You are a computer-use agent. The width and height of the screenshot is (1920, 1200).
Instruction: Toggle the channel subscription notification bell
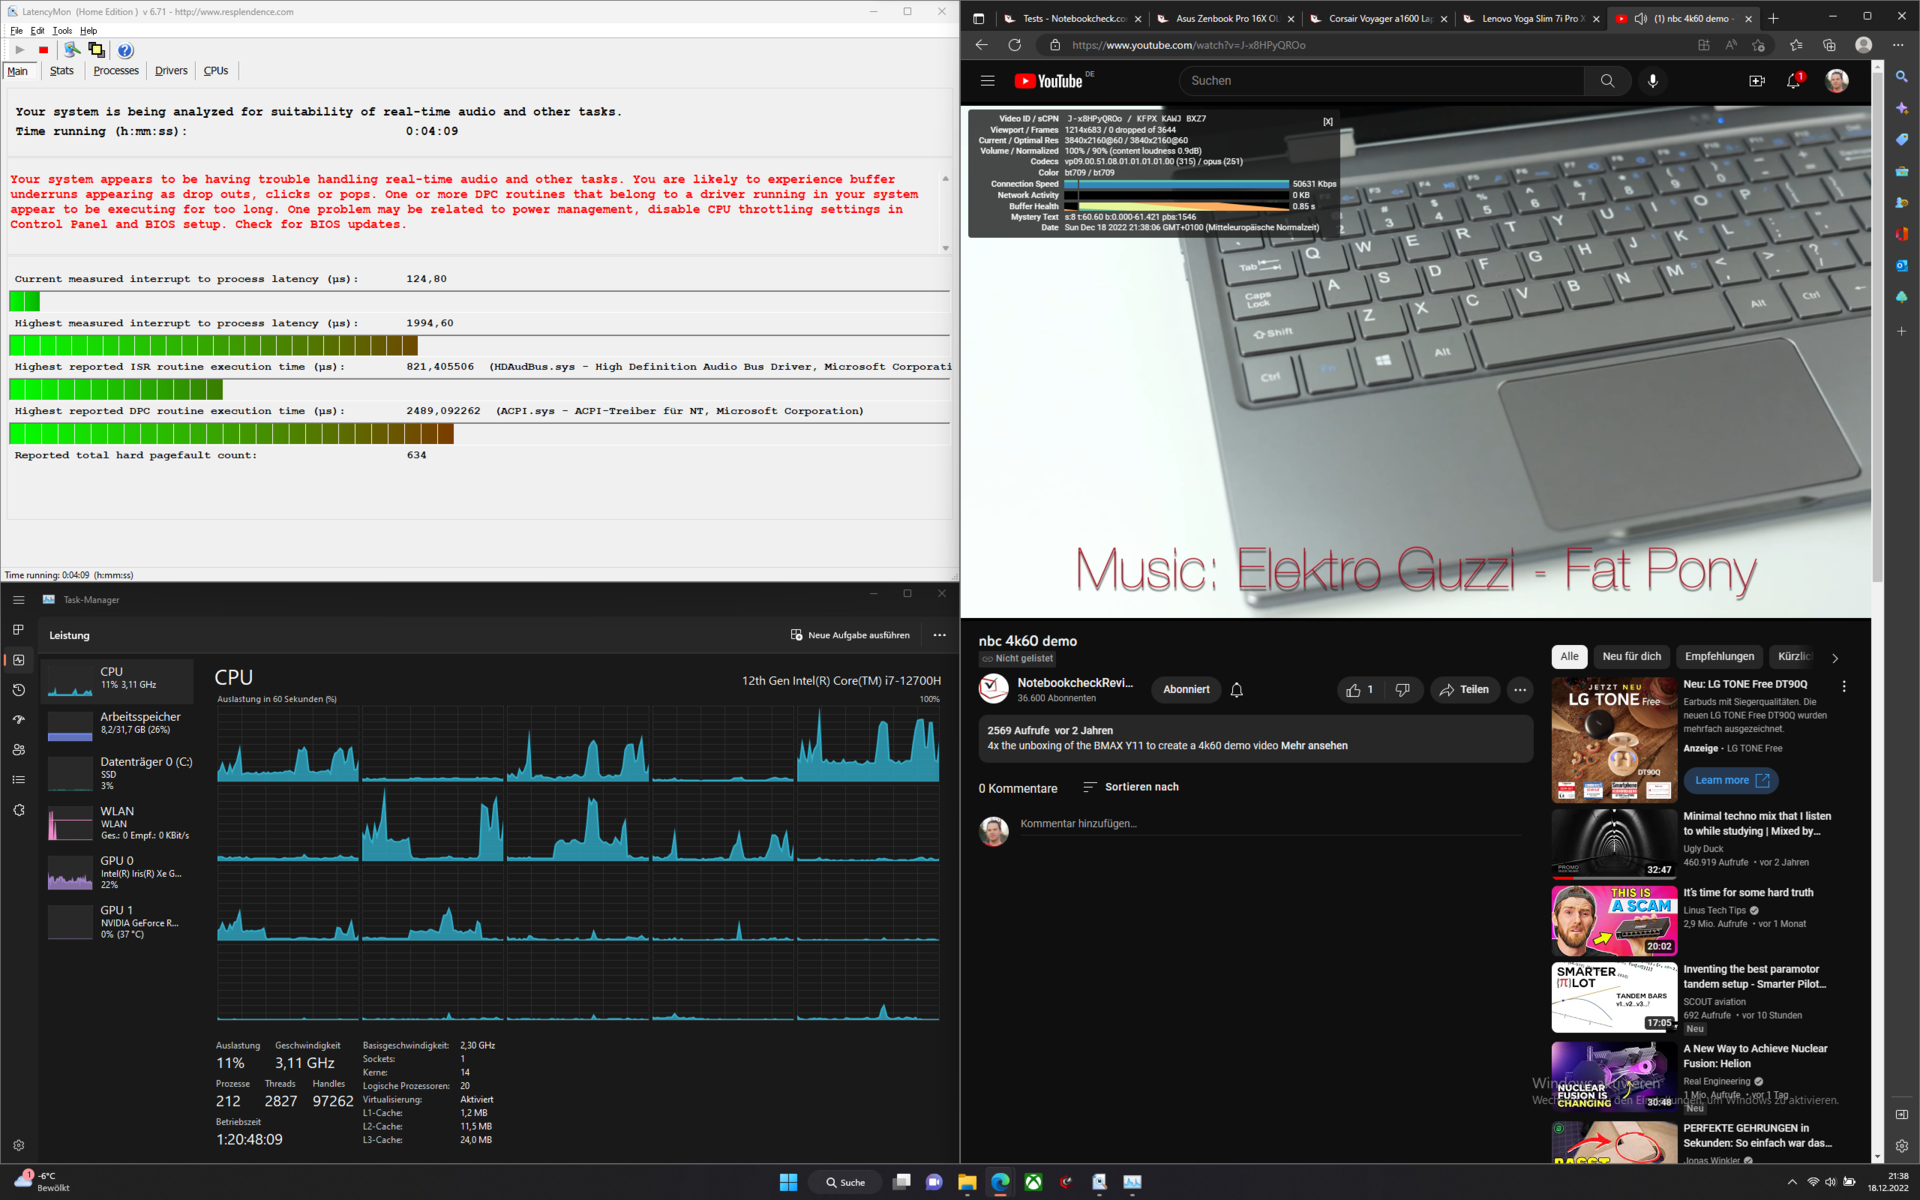click(1237, 690)
